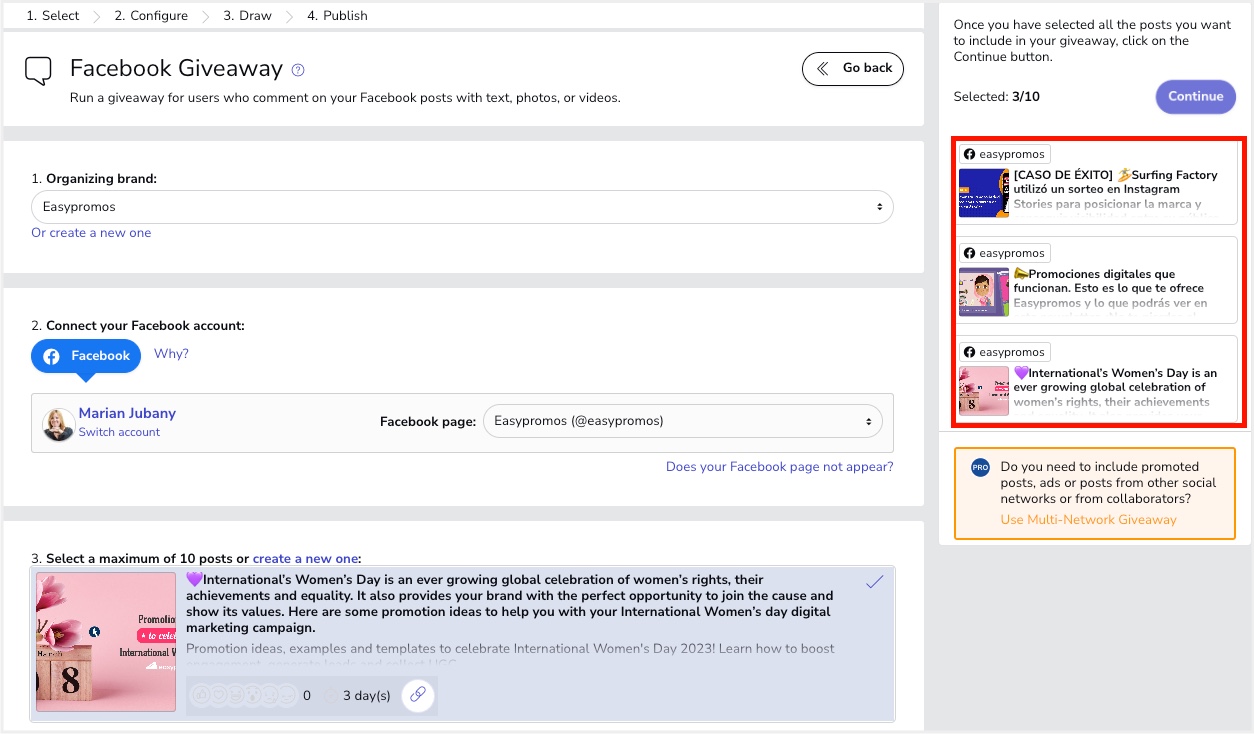The height and width of the screenshot is (734, 1254).
Task: Click the easypromos tag on the Surfing Factory post
Action: tap(1004, 154)
